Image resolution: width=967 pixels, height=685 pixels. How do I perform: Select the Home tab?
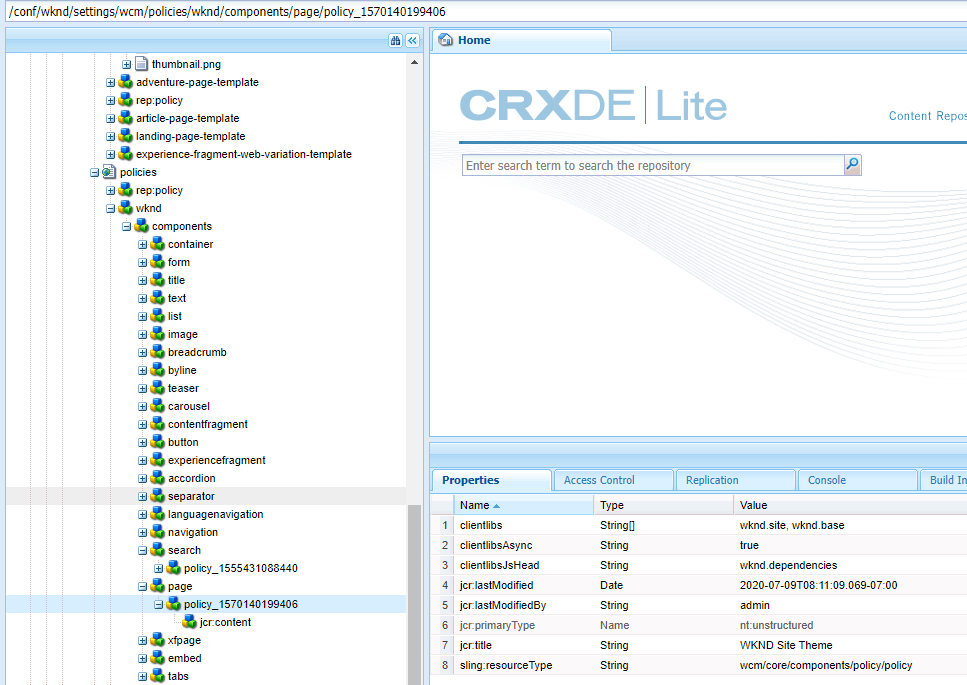[522, 40]
